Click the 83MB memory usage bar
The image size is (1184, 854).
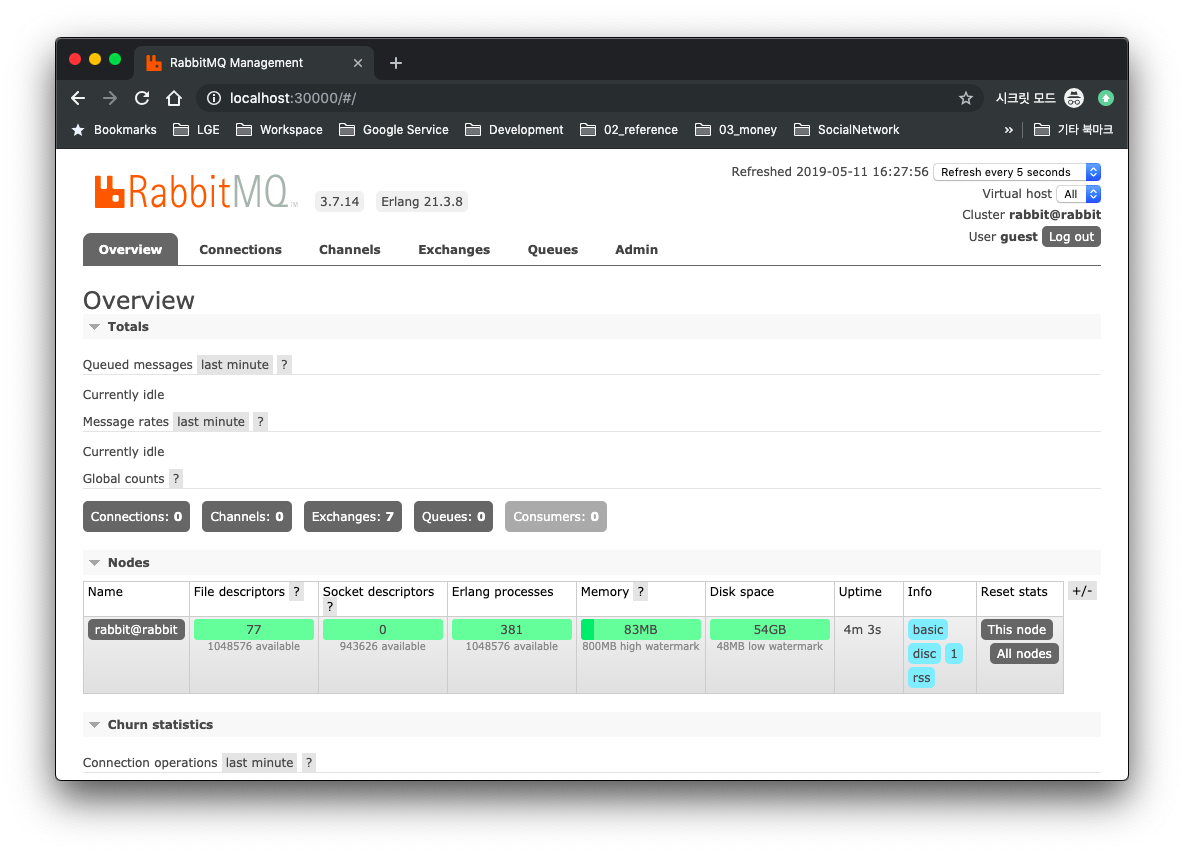tap(640, 630)
